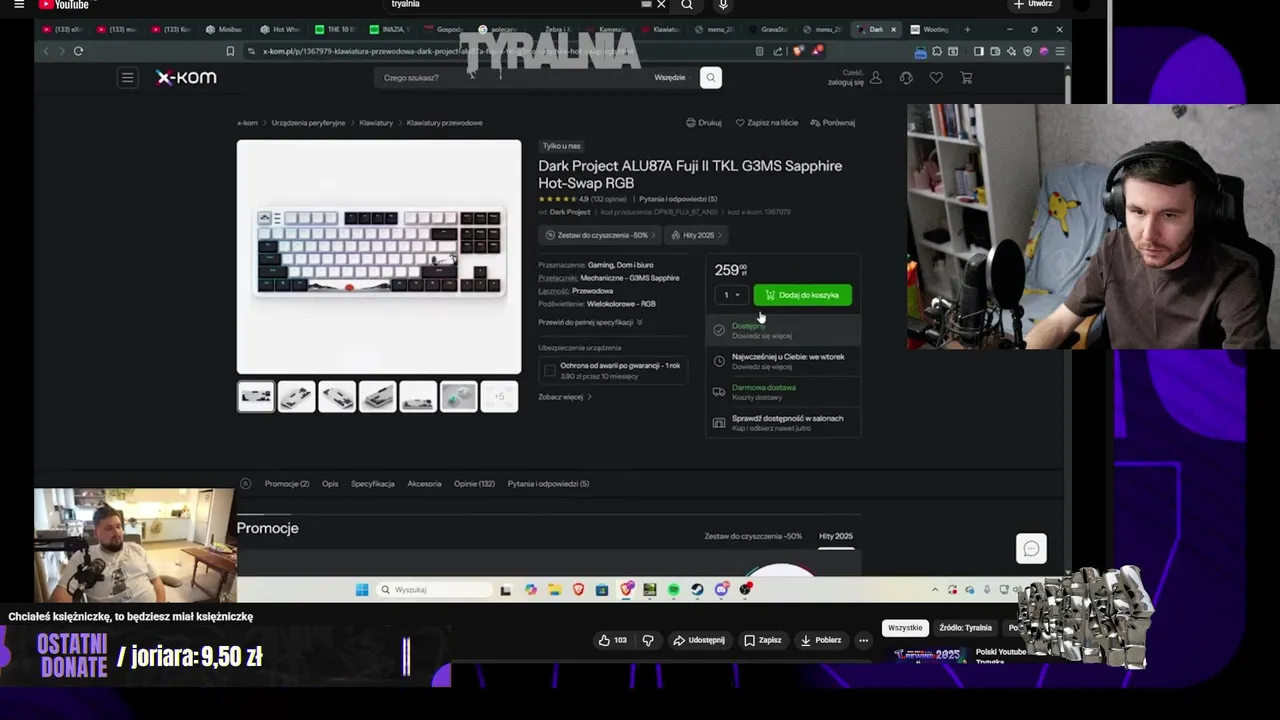The width and height of the screenshot is (1280, 720).
Task: Open the Hity 2025 chip near title
Action: [697, 235]
